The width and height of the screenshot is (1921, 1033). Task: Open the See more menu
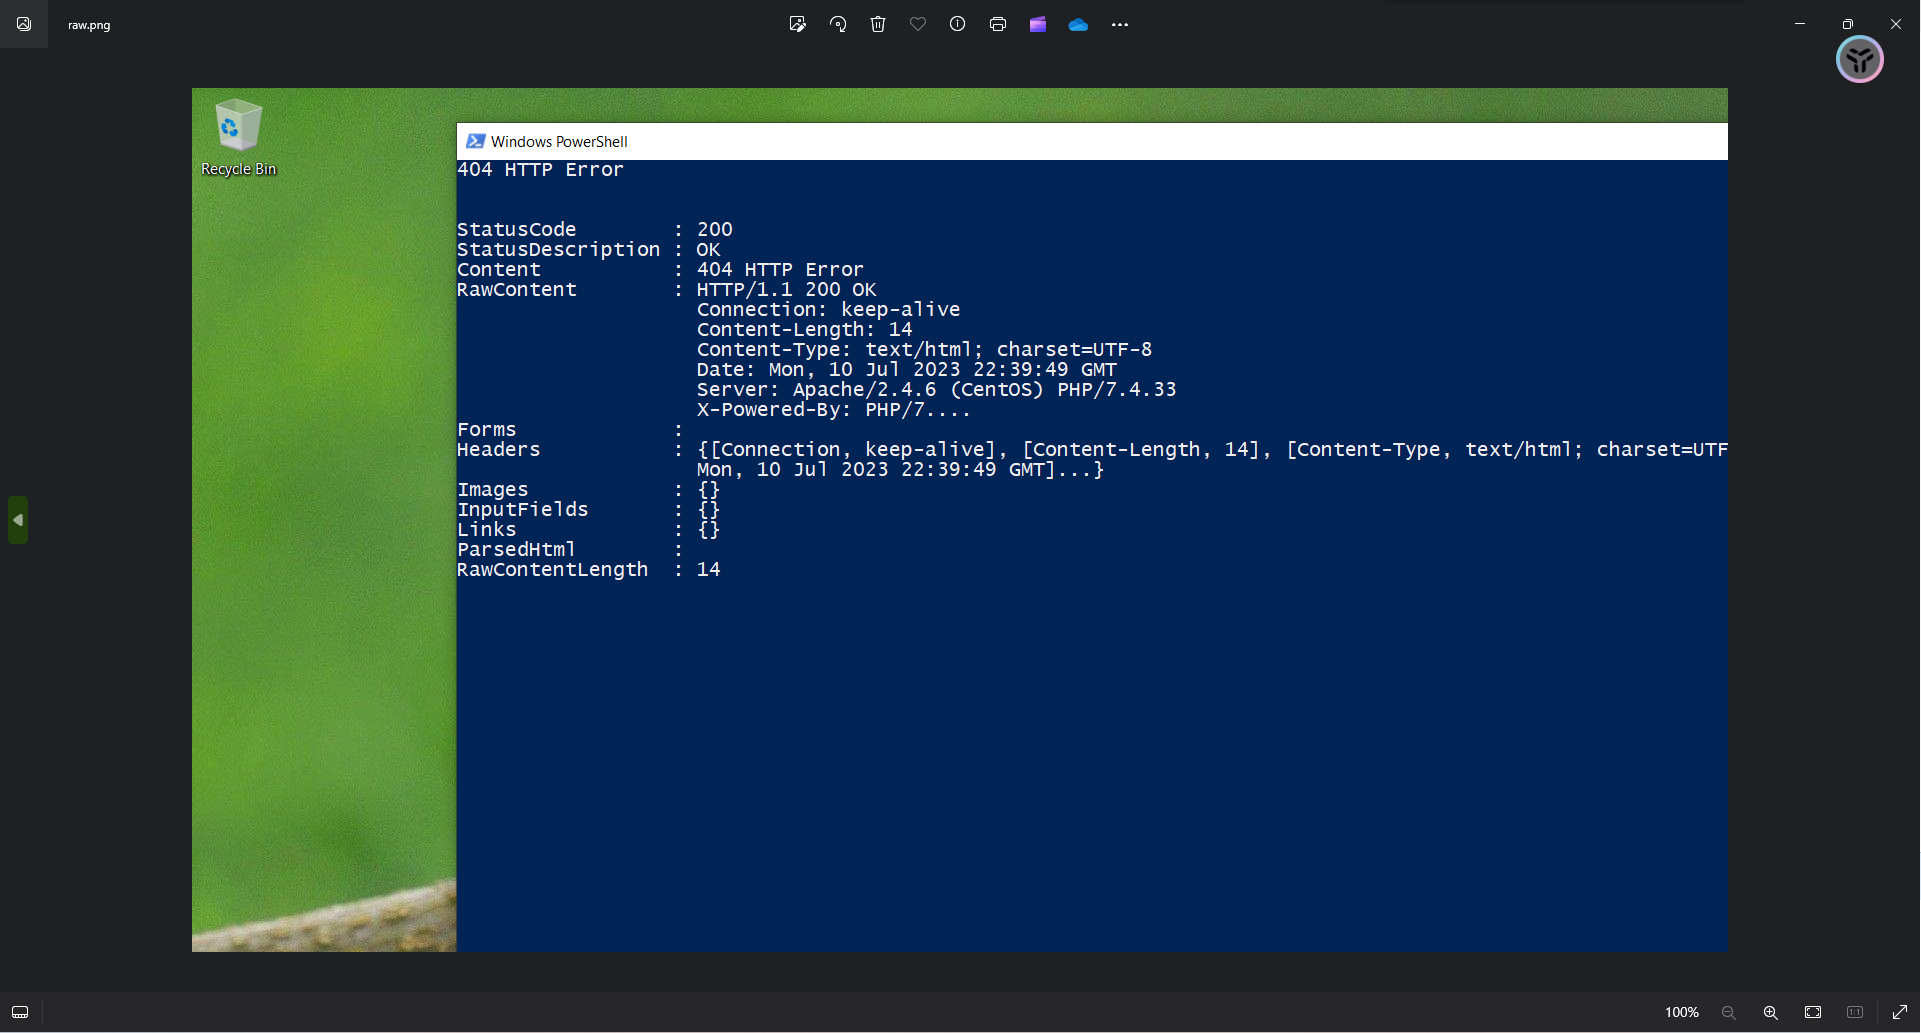click(1119, 24)
